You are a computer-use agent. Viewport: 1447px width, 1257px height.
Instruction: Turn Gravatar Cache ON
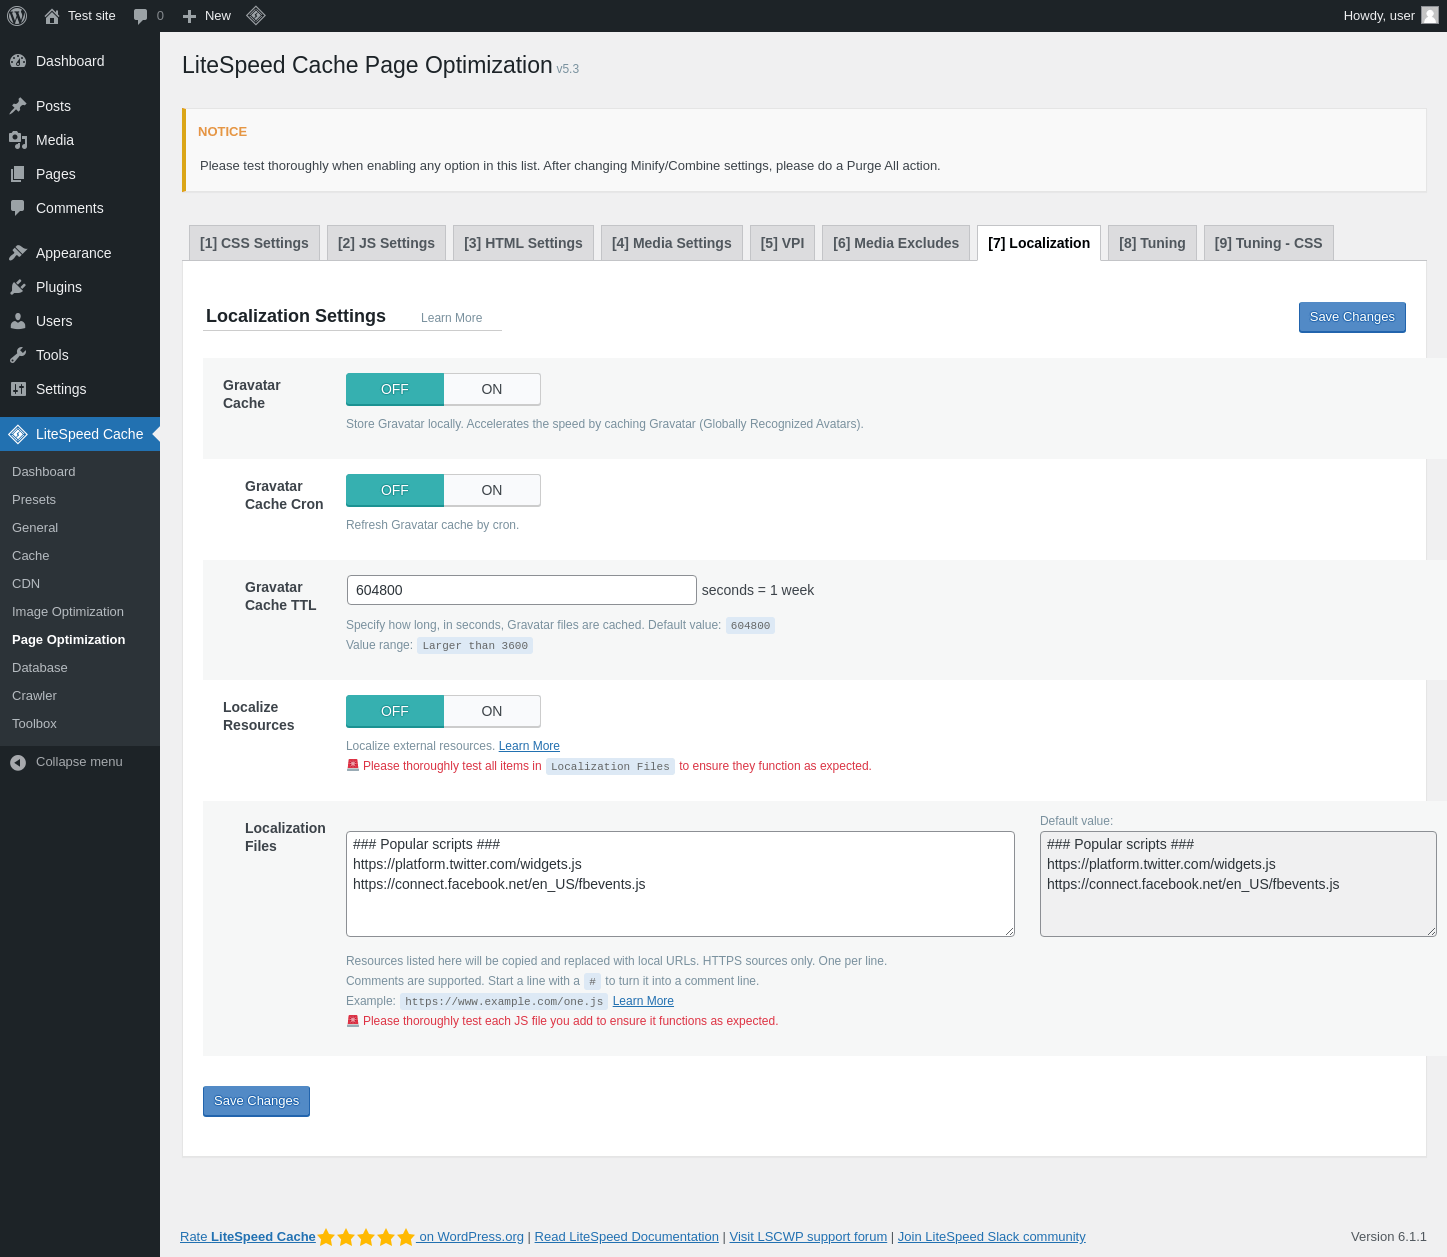tap(491, 389)
